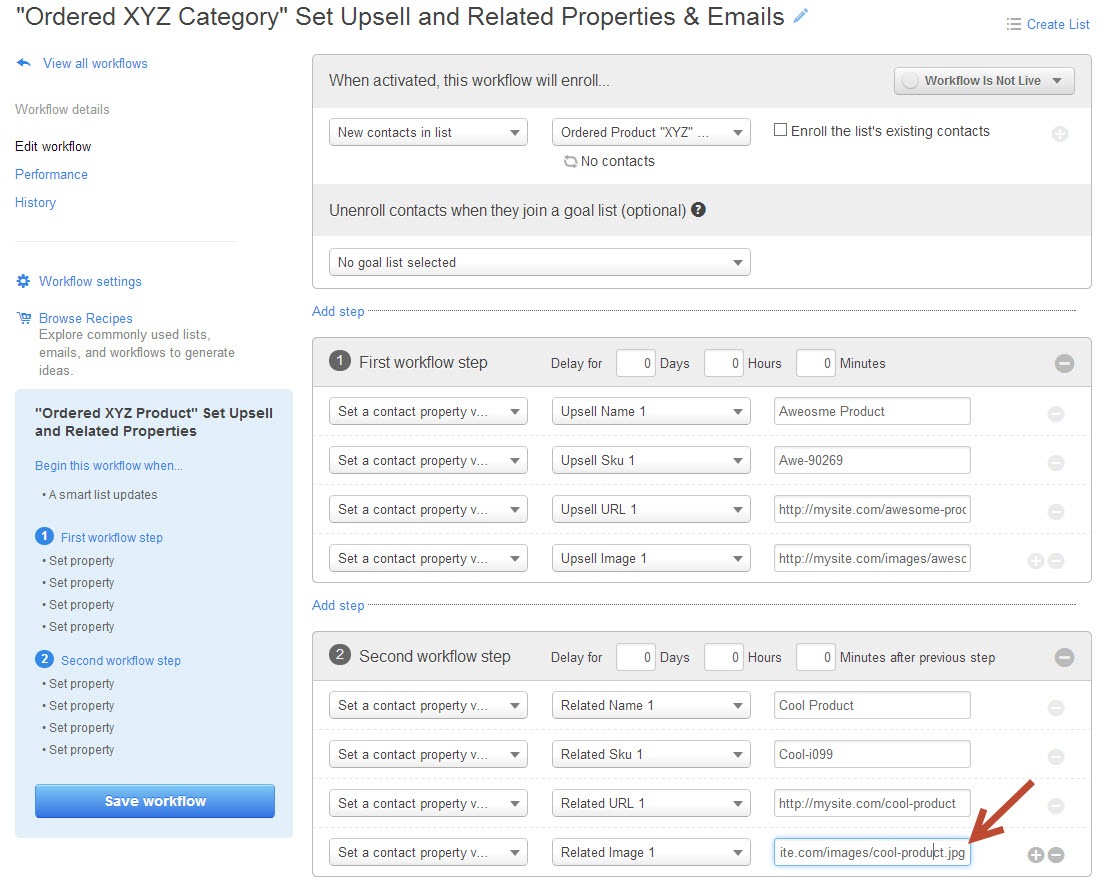Click Add step link above First workflow step
This screenshot has height=884, width=1113.
click(x=338, y=311)
